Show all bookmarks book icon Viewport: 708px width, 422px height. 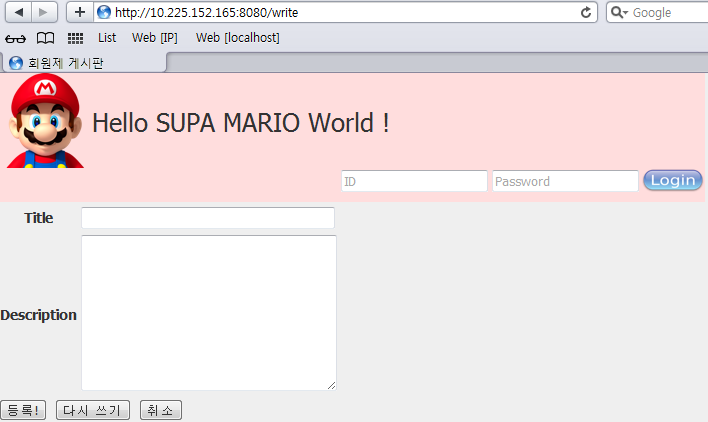point(45,38)
